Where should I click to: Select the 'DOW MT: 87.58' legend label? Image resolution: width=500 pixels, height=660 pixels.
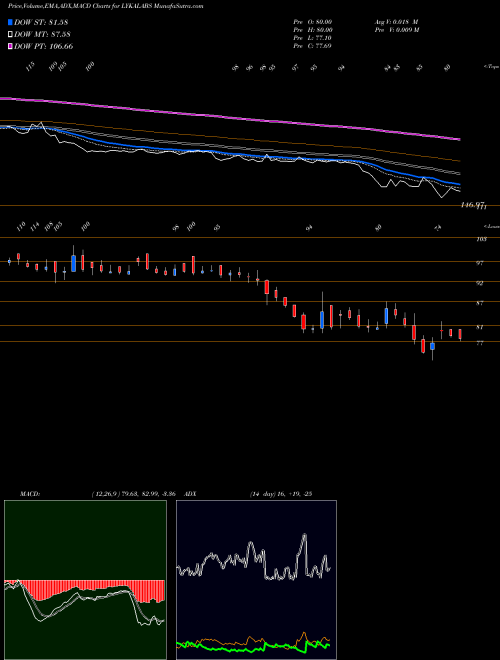(x=43, y=35)
